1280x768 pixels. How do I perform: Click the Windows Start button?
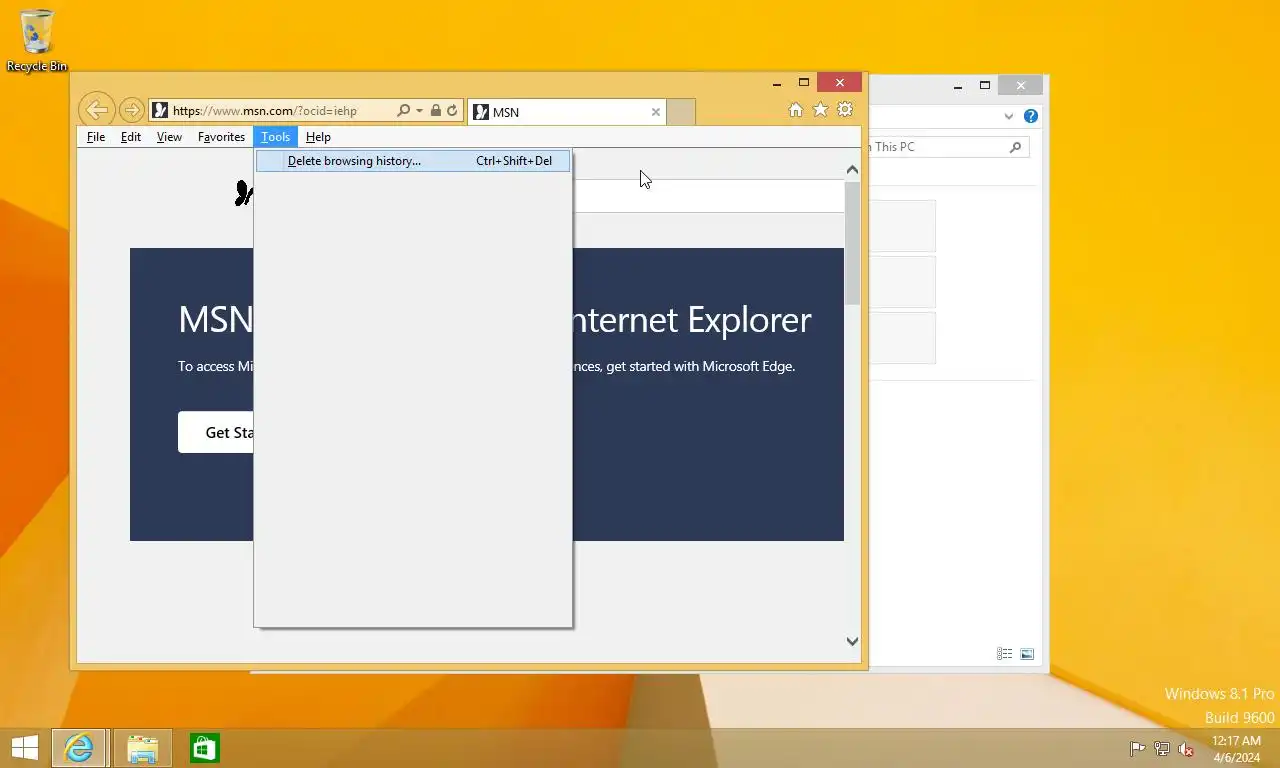(x=24, y=748)
